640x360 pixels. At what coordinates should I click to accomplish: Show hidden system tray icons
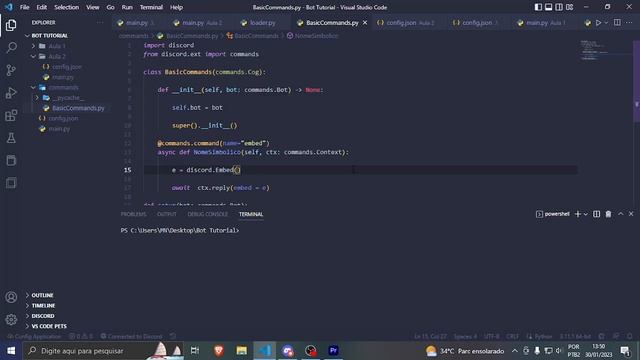click(x=515, y=351)
